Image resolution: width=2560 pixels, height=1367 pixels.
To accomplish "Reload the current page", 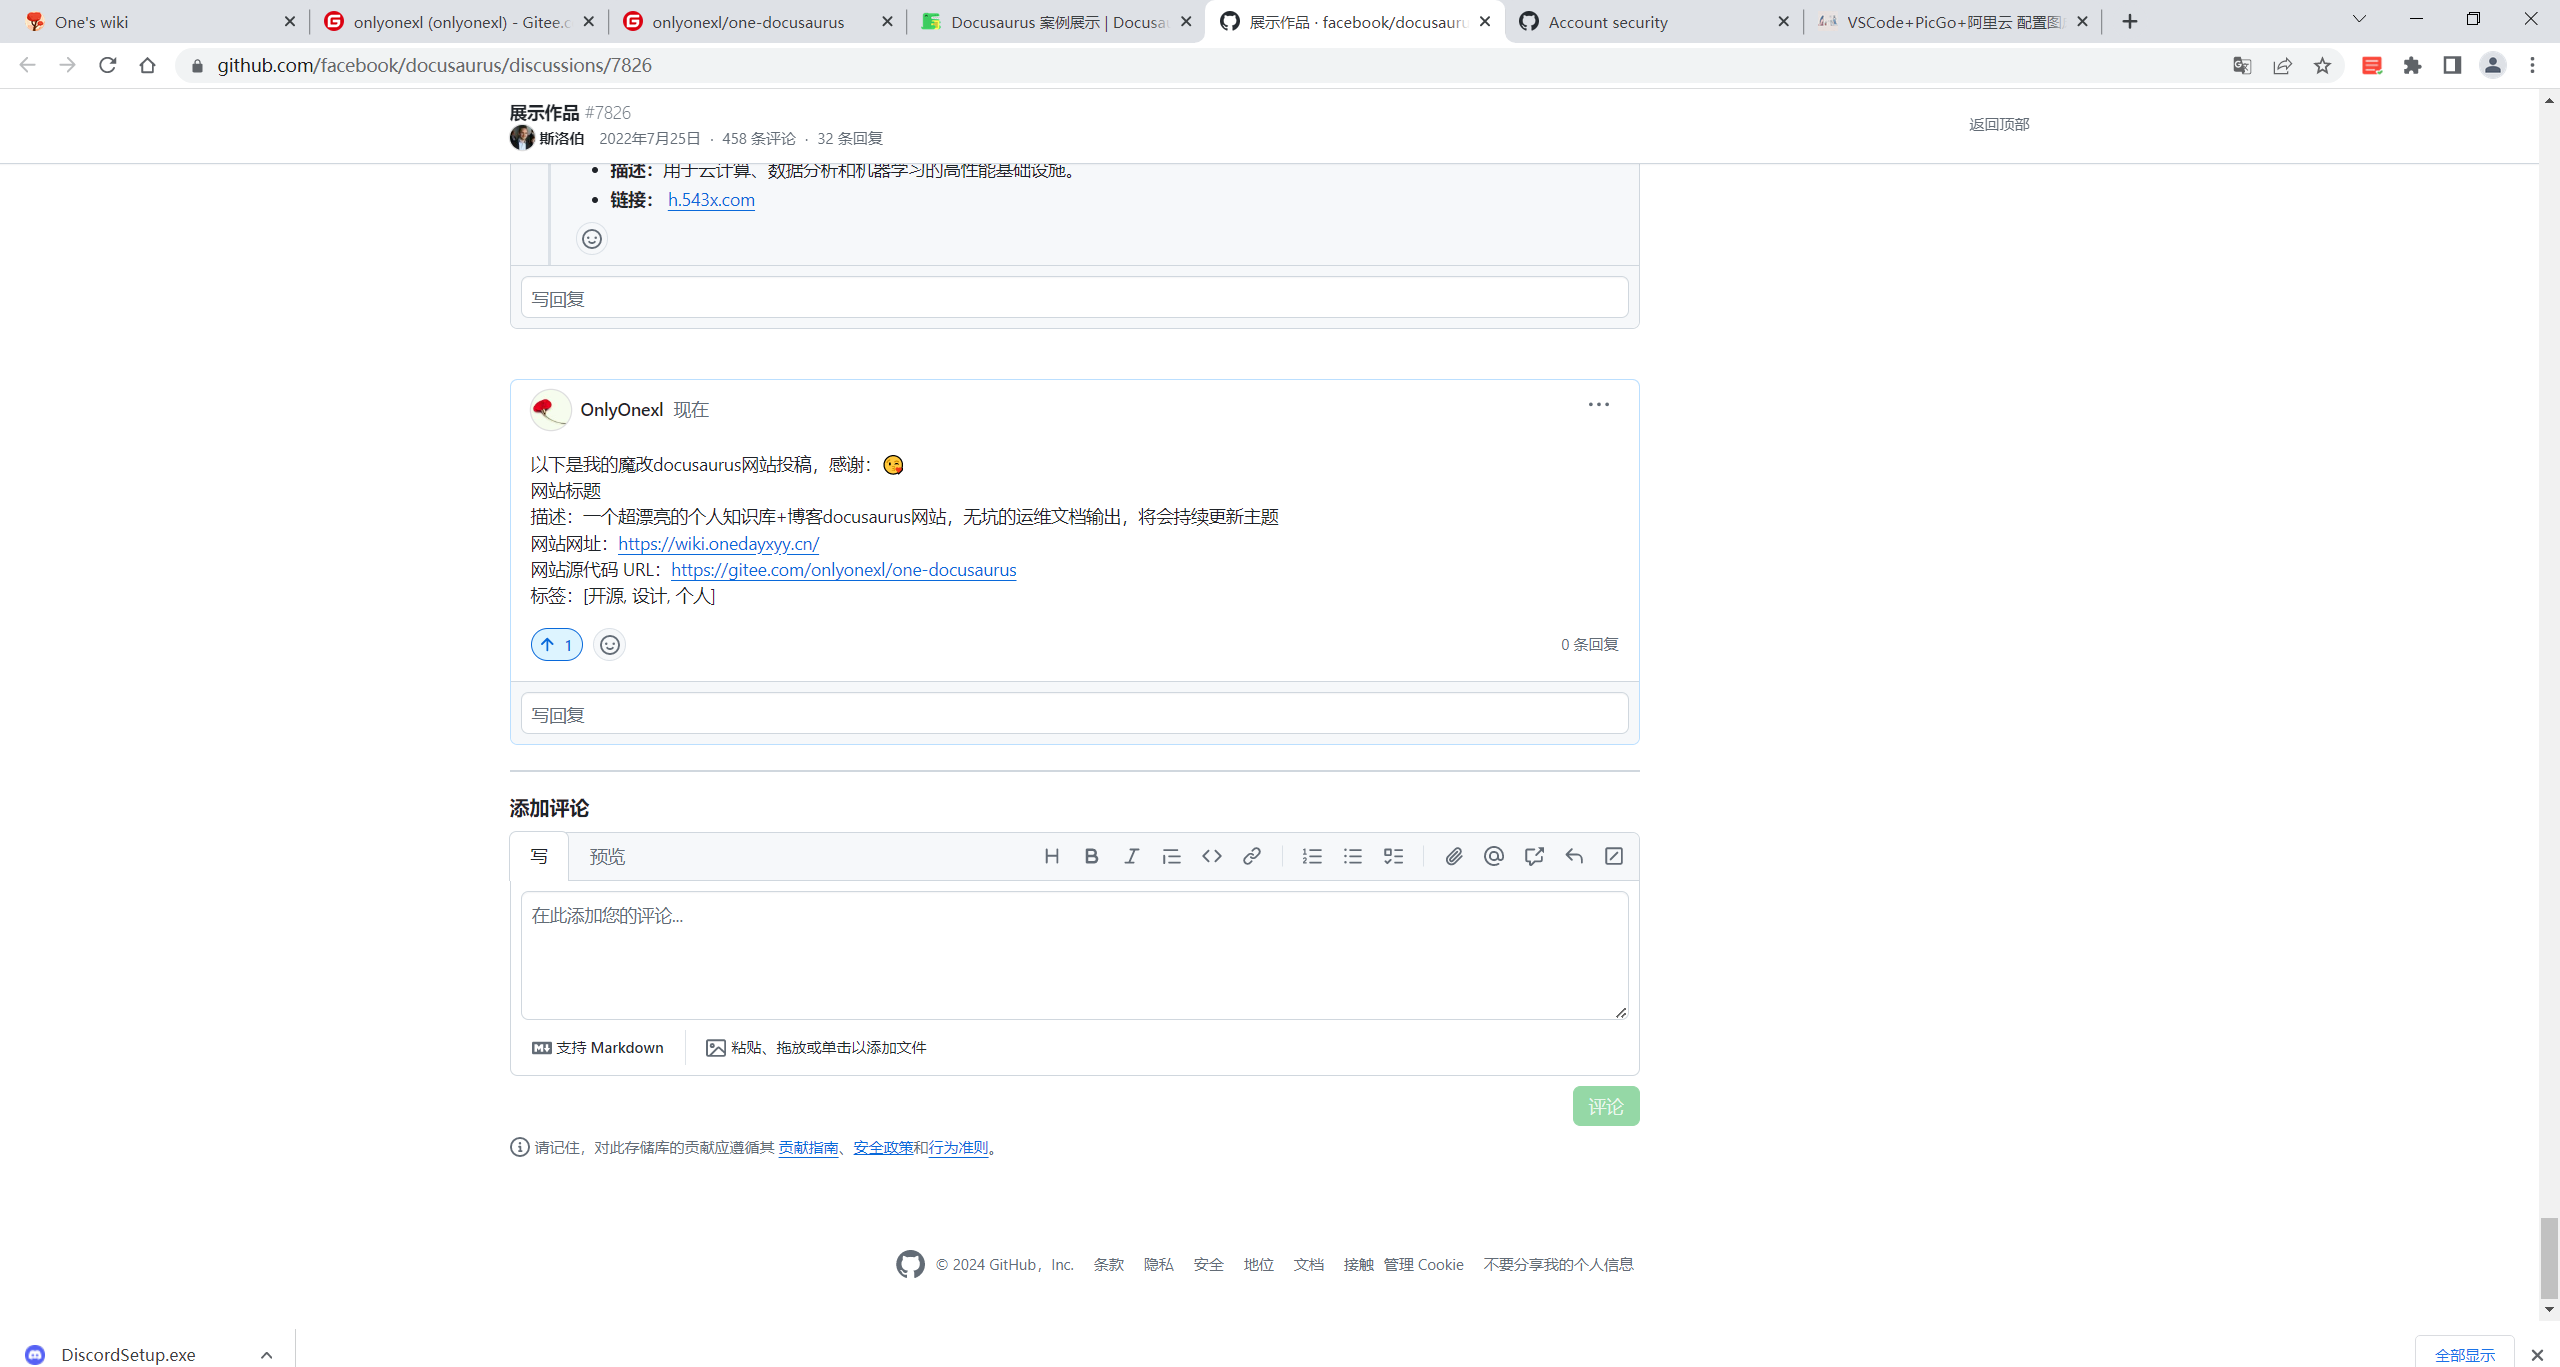I will click(107, 66).
